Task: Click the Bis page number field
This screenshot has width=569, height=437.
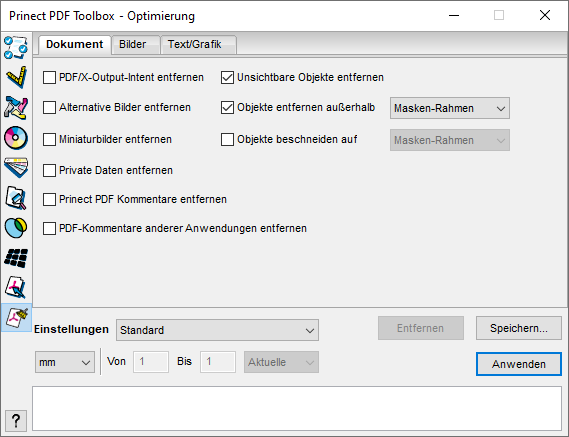Action: click(x=218, y=362)
